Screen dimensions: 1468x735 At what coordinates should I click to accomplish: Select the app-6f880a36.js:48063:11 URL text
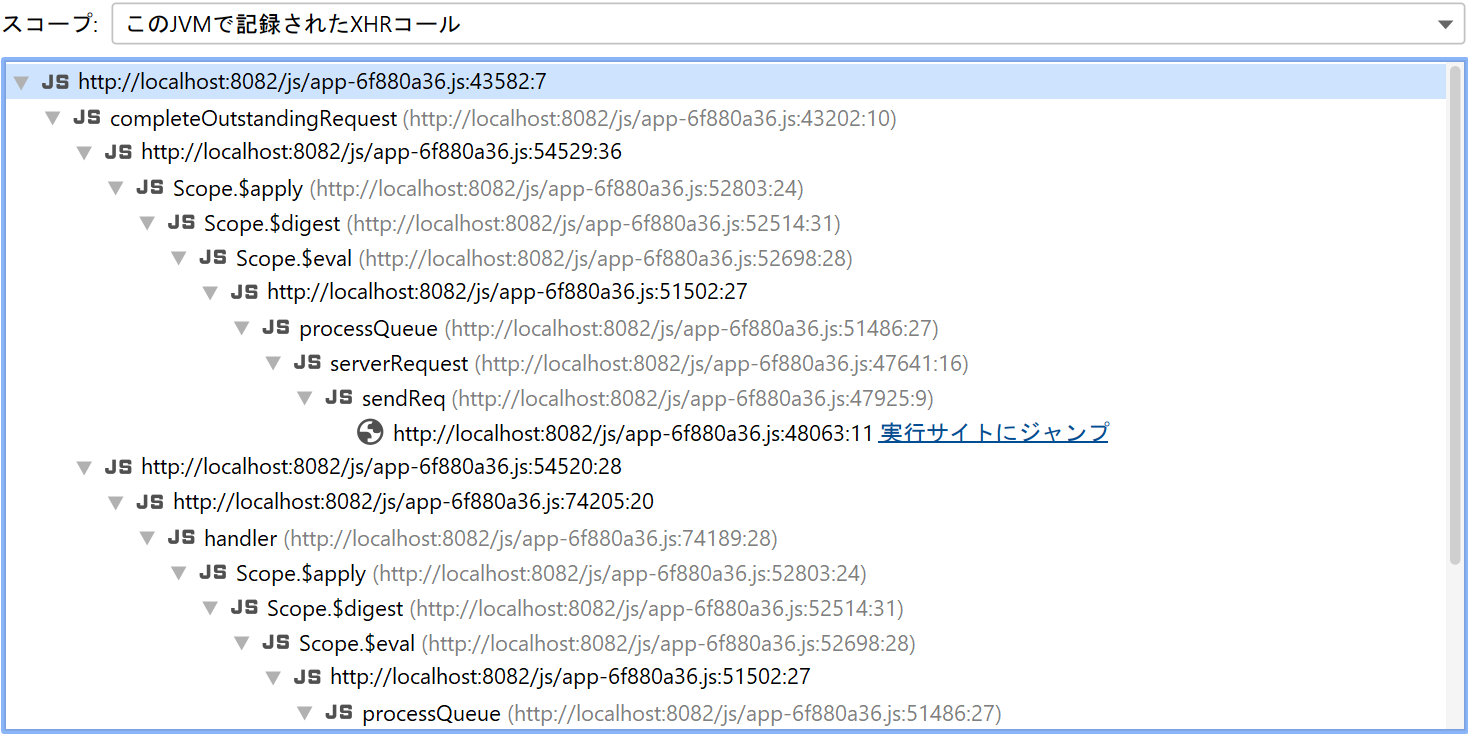pyautogui.click(x=634, y=433)
